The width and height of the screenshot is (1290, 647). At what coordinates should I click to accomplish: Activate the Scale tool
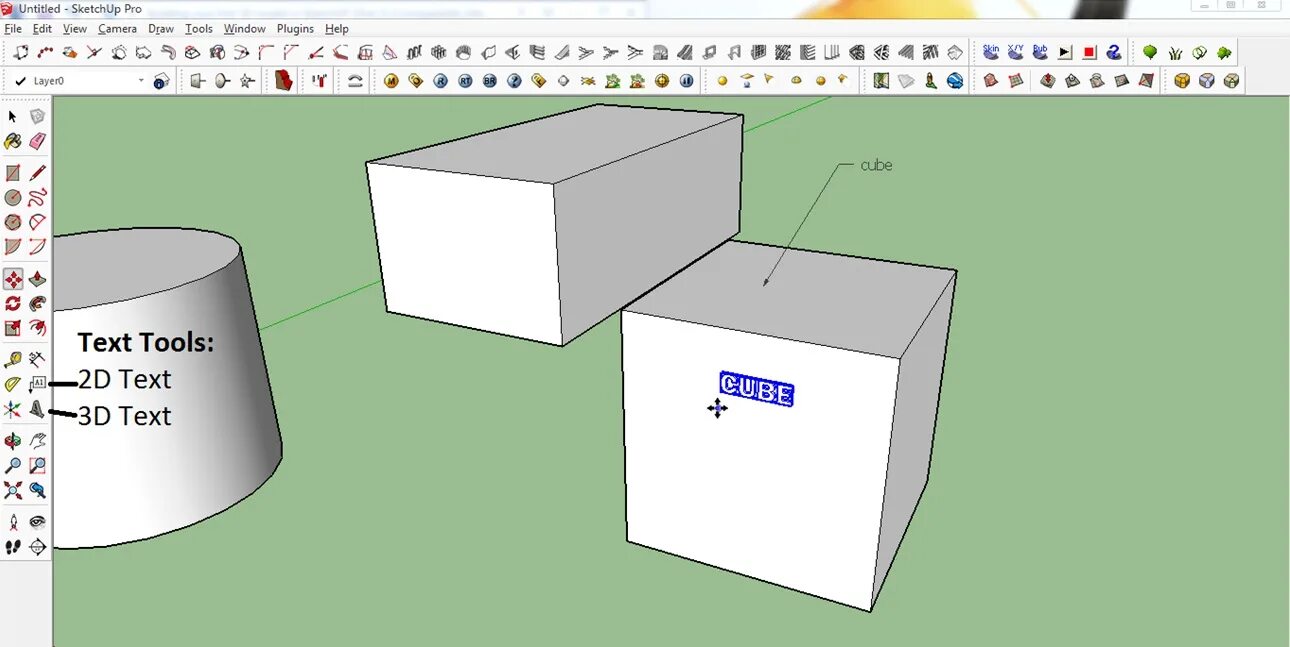click(x=13, y=328)
